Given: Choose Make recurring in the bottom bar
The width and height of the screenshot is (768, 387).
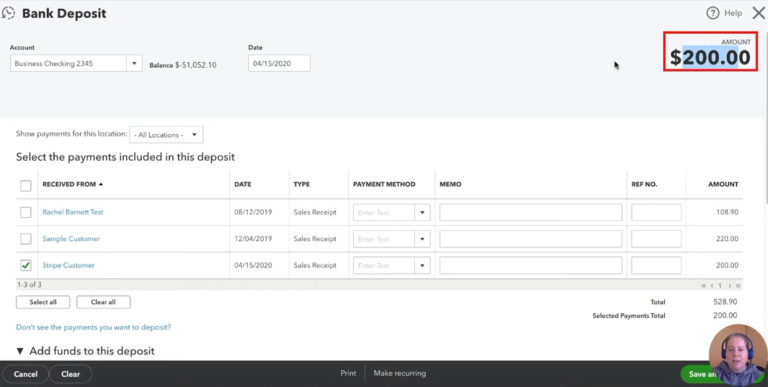Looking at the screenshot, I should (x=400, y=373).
